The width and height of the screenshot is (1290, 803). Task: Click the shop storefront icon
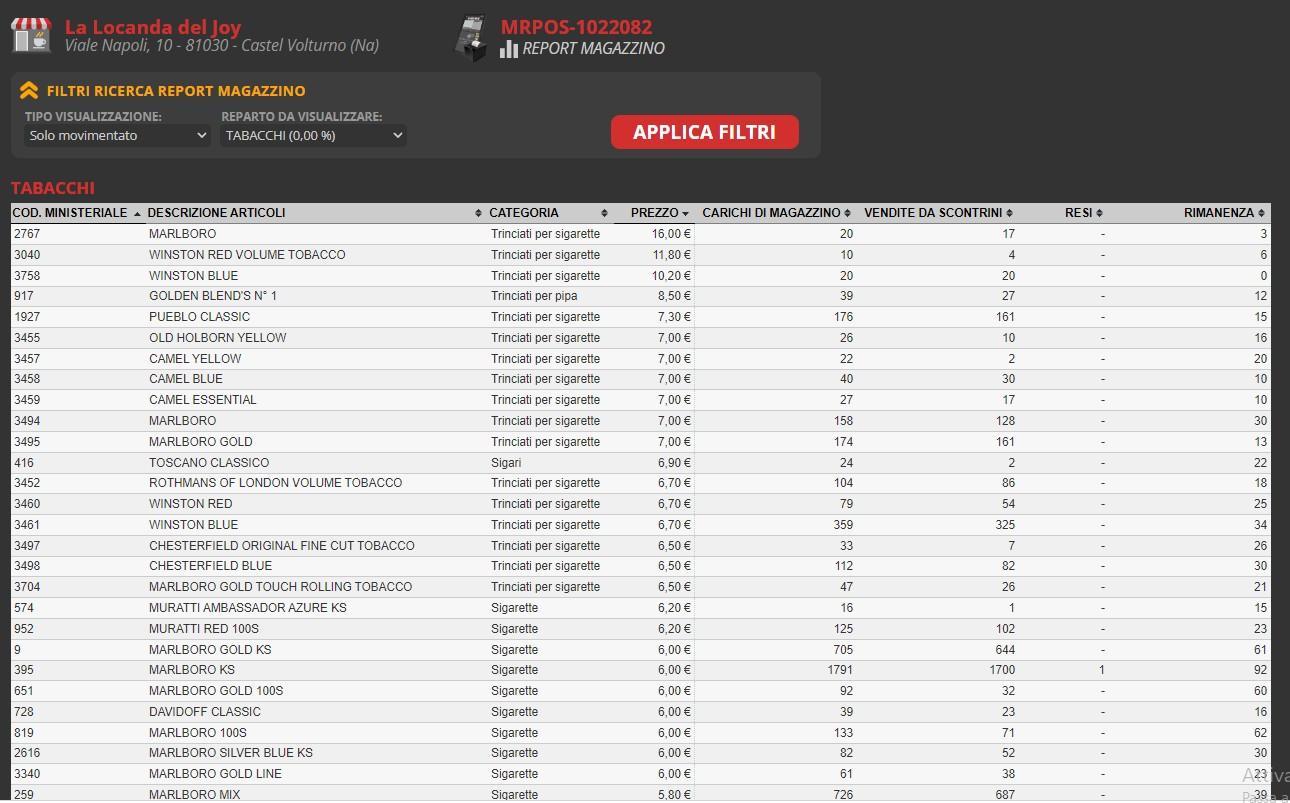tap(31, 35)
